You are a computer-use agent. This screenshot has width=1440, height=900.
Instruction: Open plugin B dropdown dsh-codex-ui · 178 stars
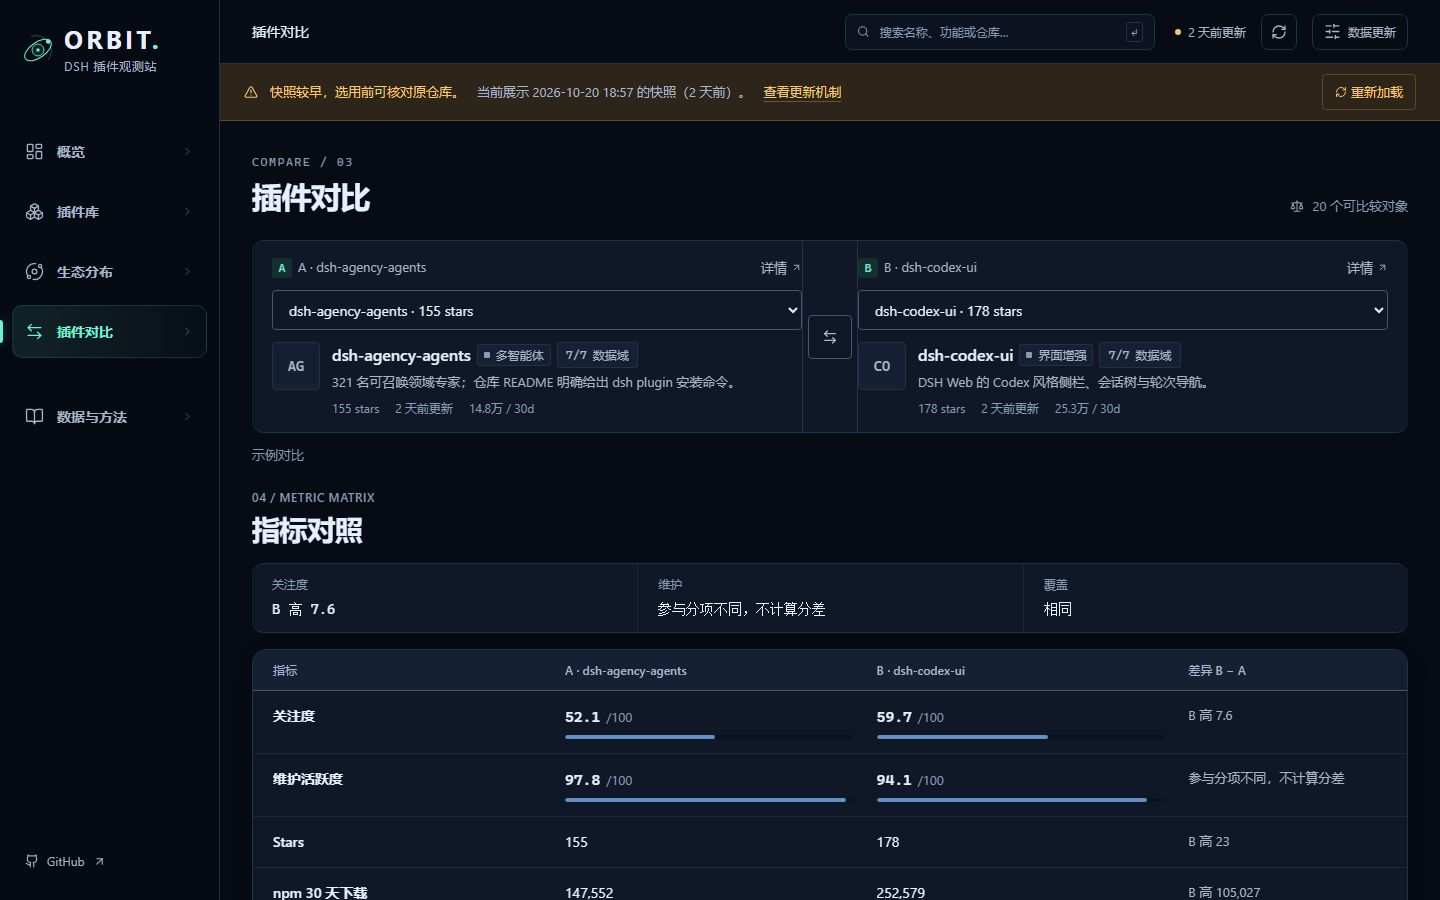pos(1123,310)
